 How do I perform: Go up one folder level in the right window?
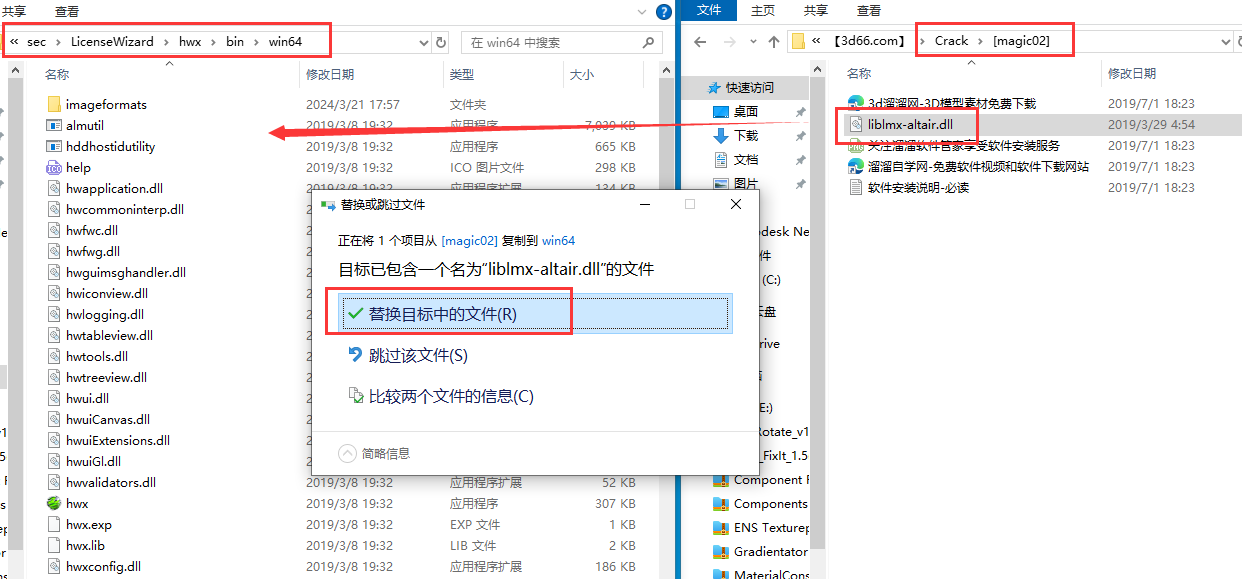[x=773, y=42]
